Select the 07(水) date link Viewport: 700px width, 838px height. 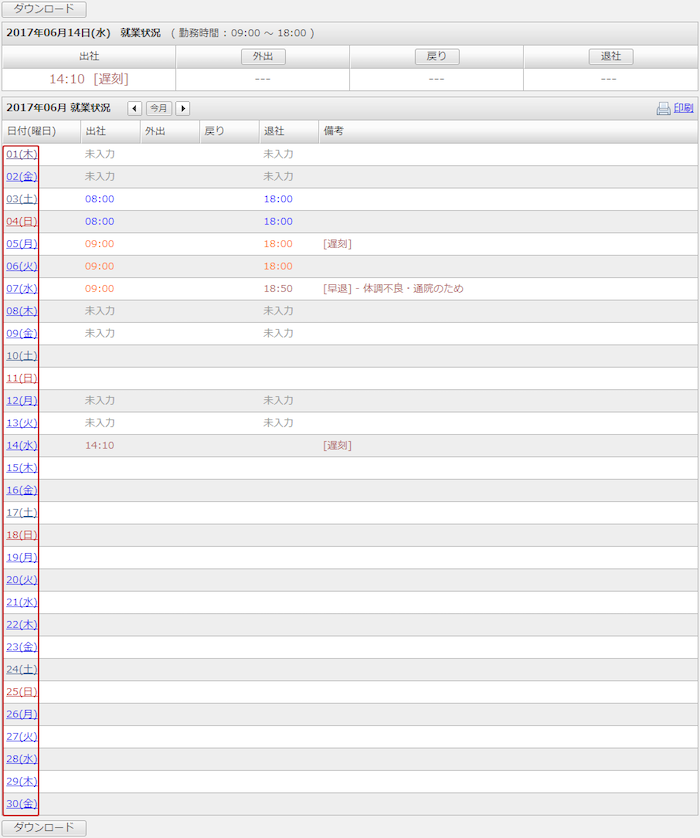[x=21, y=288]
